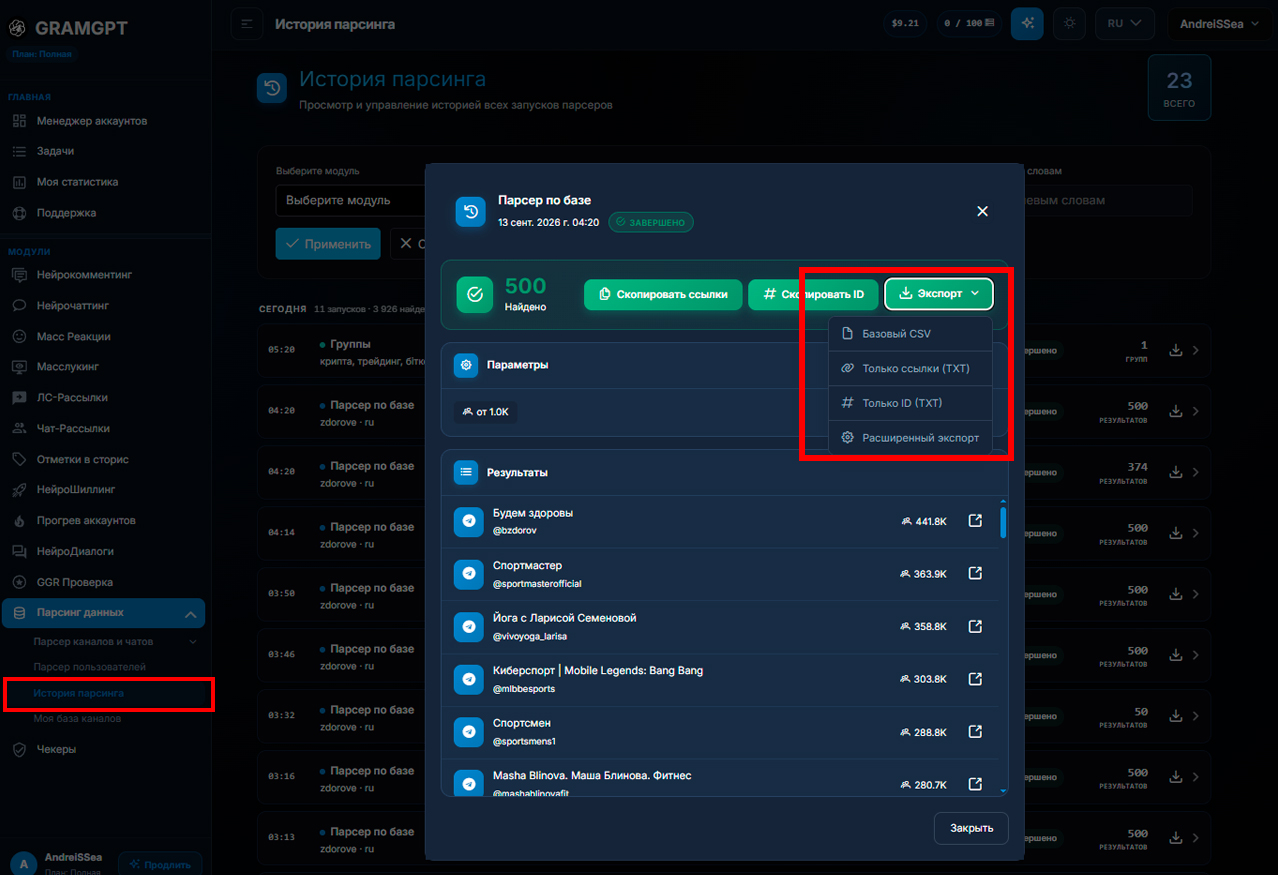Open external link for Будем здоровы
The height and width of the screenshot is (875, 1278).
click(975, 521)
